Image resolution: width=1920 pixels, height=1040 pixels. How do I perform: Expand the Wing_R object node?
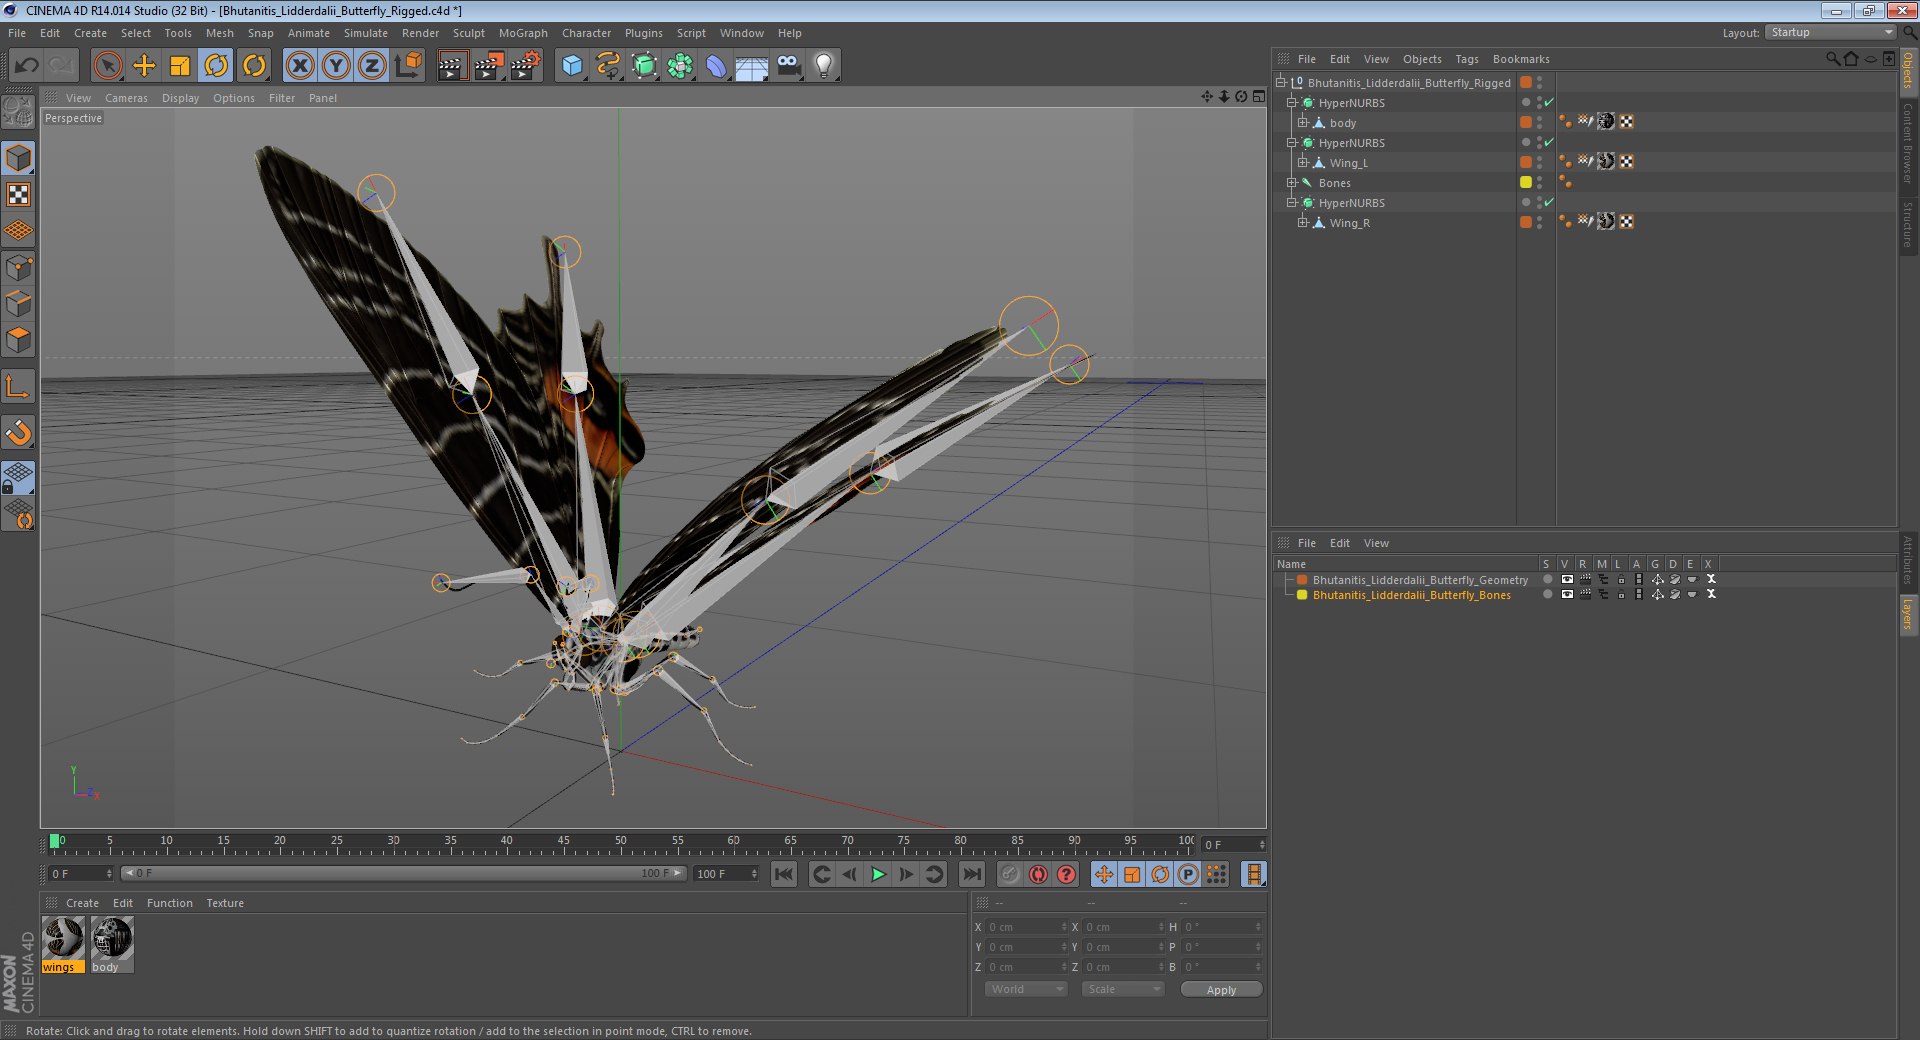pos(1303,222)
